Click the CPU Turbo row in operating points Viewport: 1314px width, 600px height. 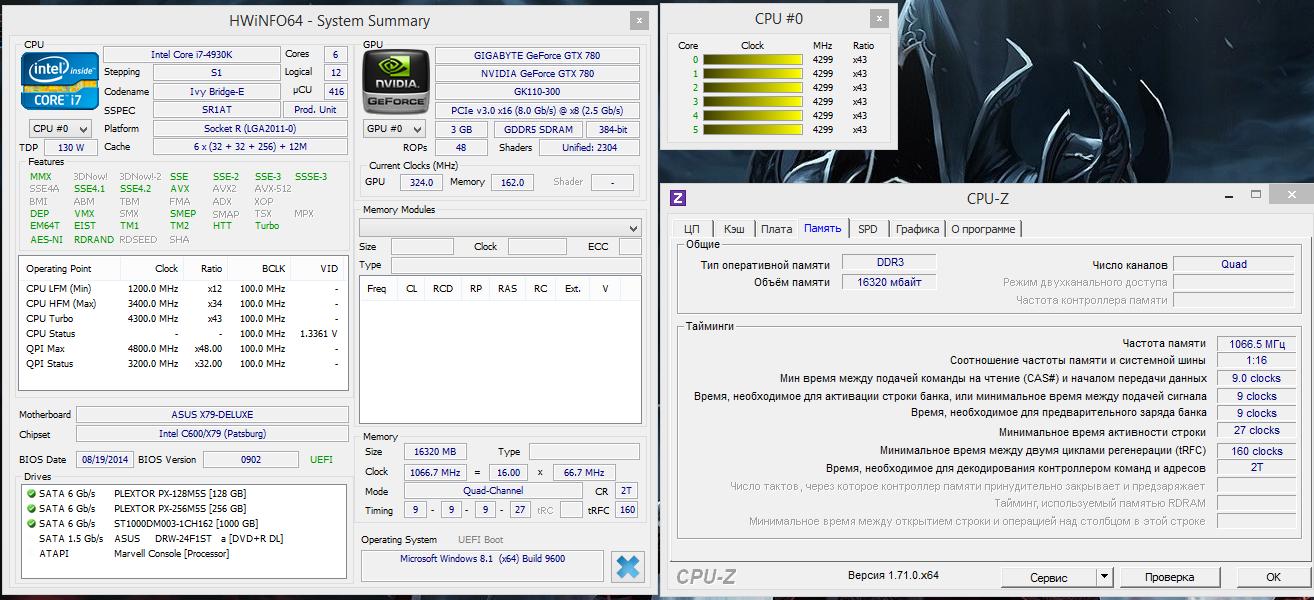tap(183, 318)
